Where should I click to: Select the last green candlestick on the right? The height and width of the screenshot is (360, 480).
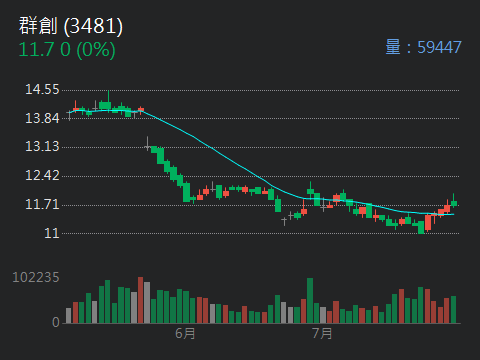tap(454, 203)
